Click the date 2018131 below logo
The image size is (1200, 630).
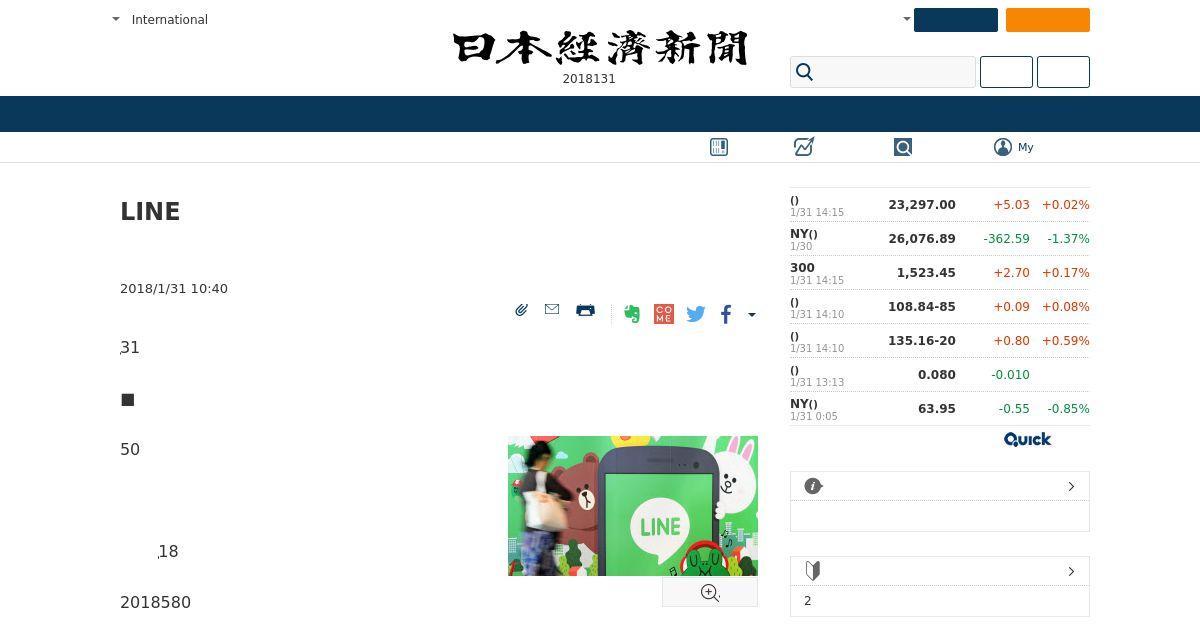pyautogui.click(x=589, y=79)
